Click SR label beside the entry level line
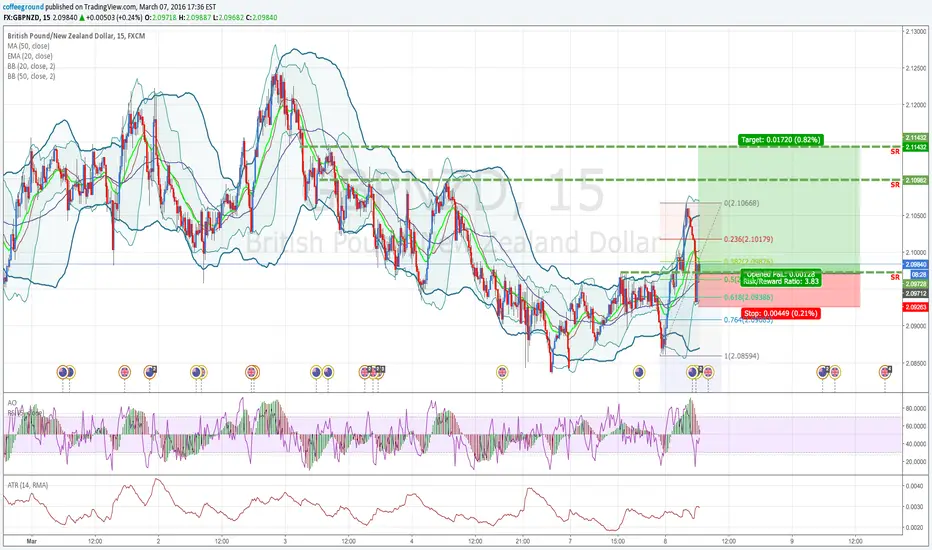 (895, 278)
